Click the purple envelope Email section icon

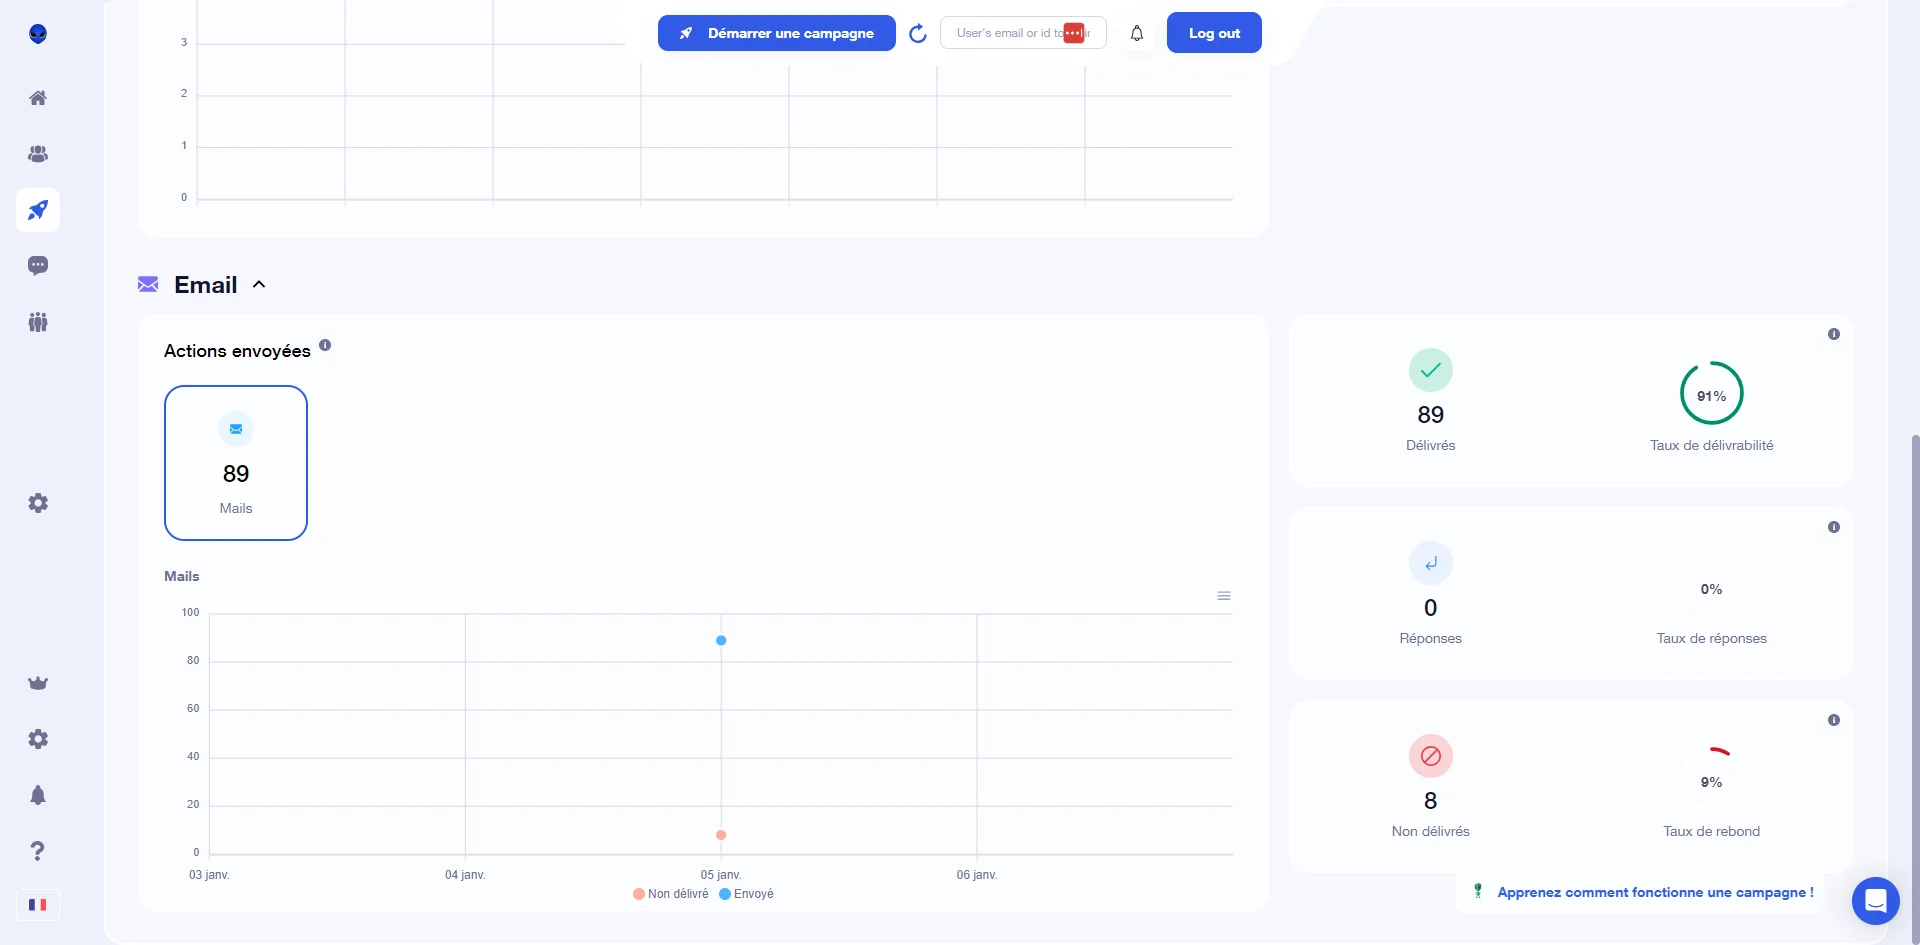pyautogui.click(x=148, y=285)
